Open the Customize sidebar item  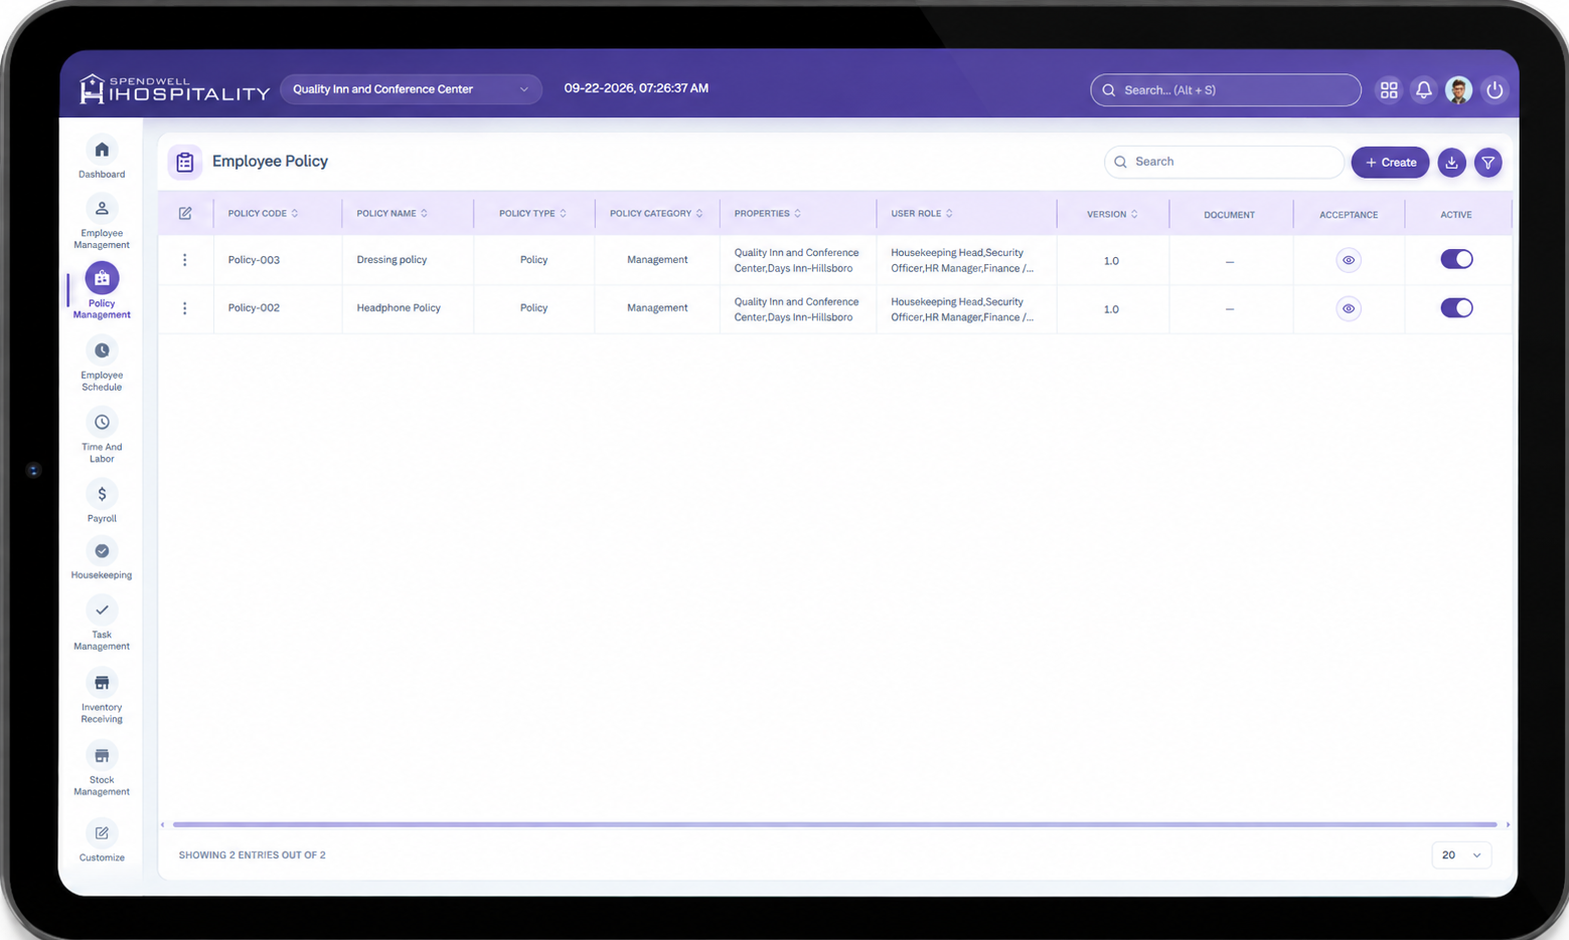[102, 841]
